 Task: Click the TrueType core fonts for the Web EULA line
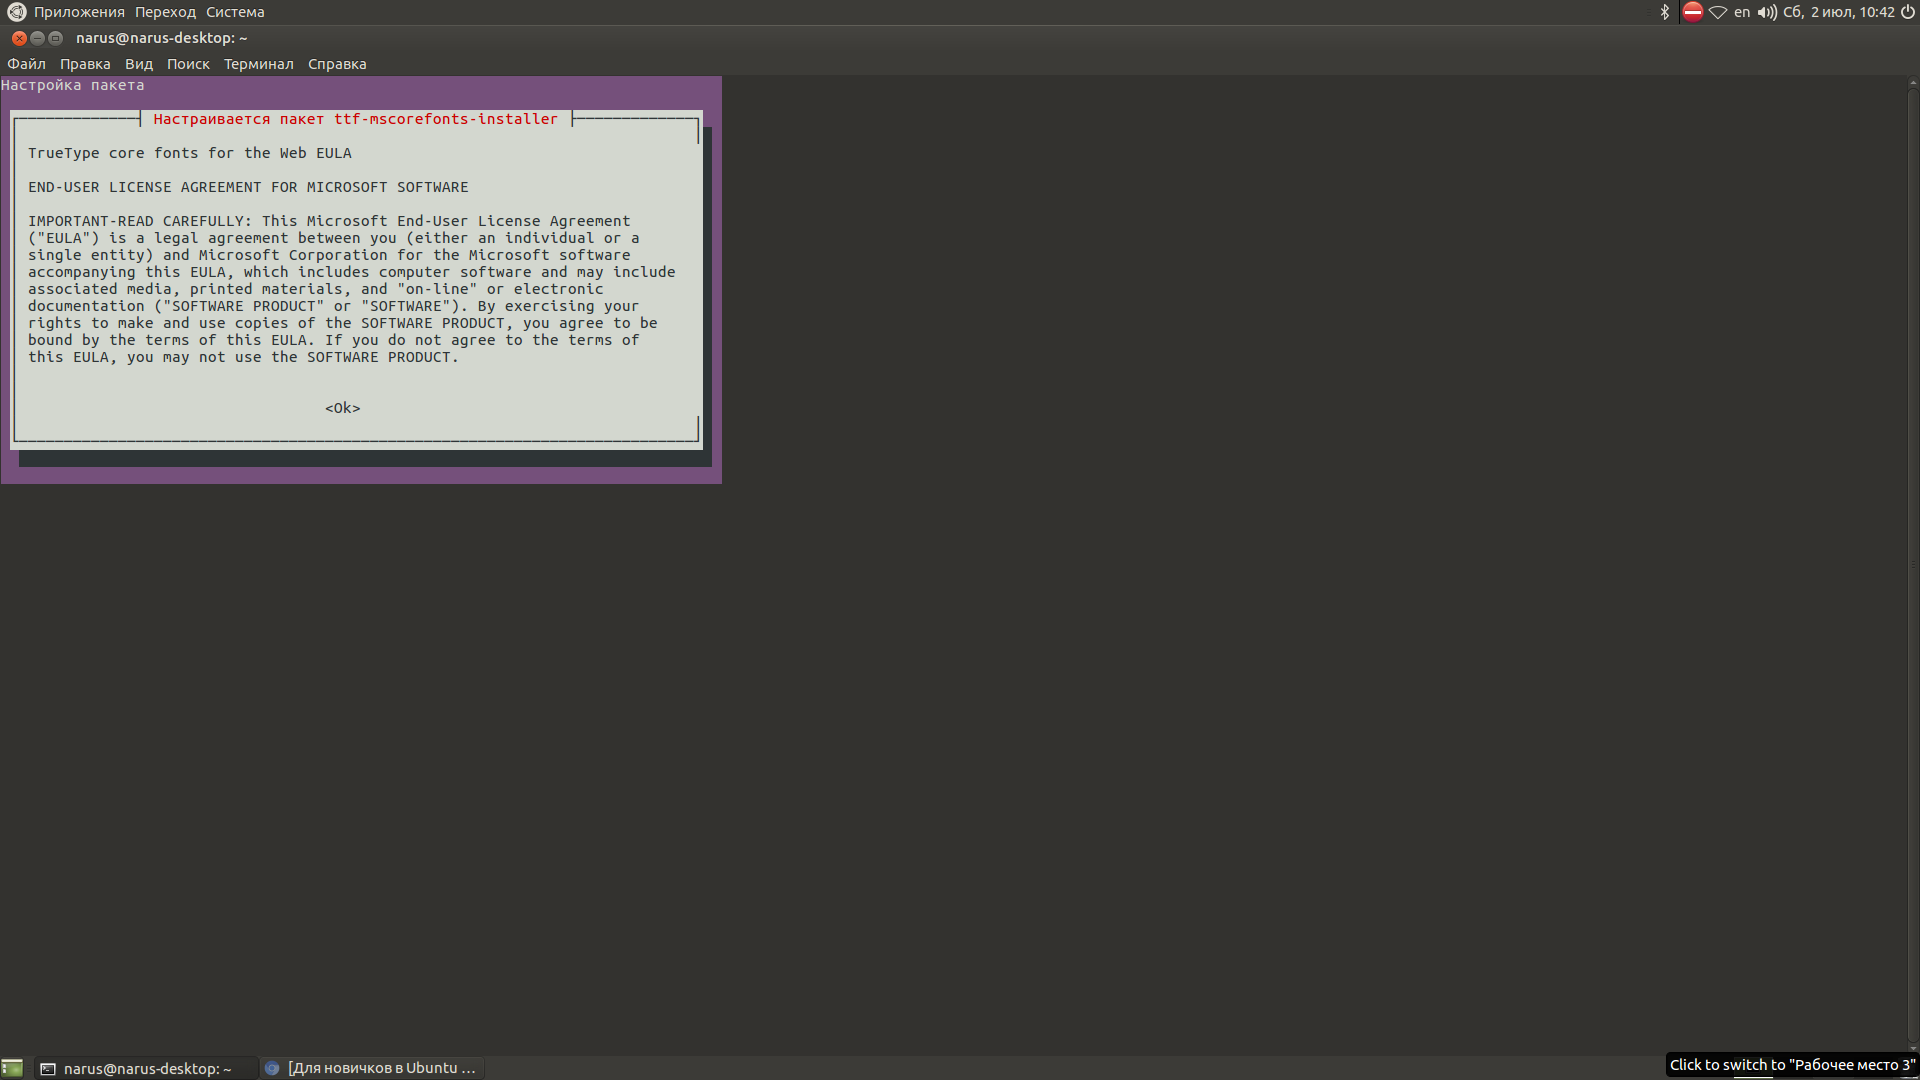190,153
